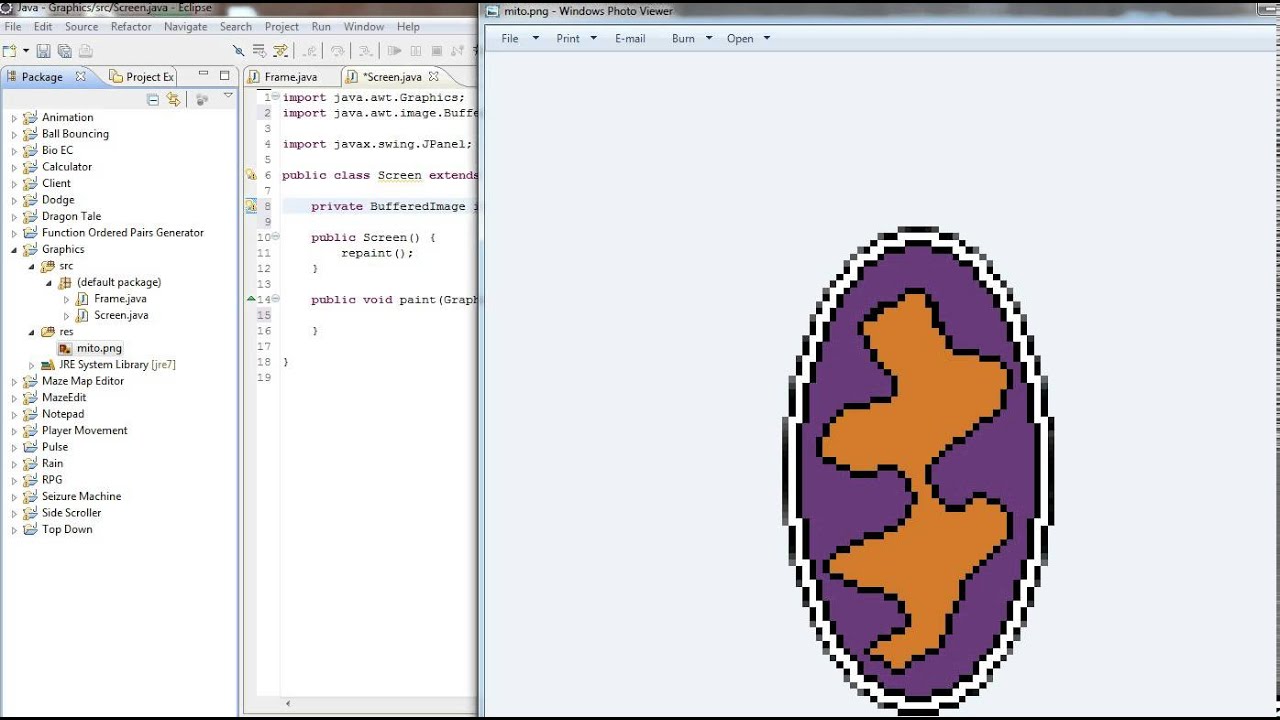1280x720 pixels.
Task: Click E-mail in Windows Photo Viewer
Action: click(630, 39)
